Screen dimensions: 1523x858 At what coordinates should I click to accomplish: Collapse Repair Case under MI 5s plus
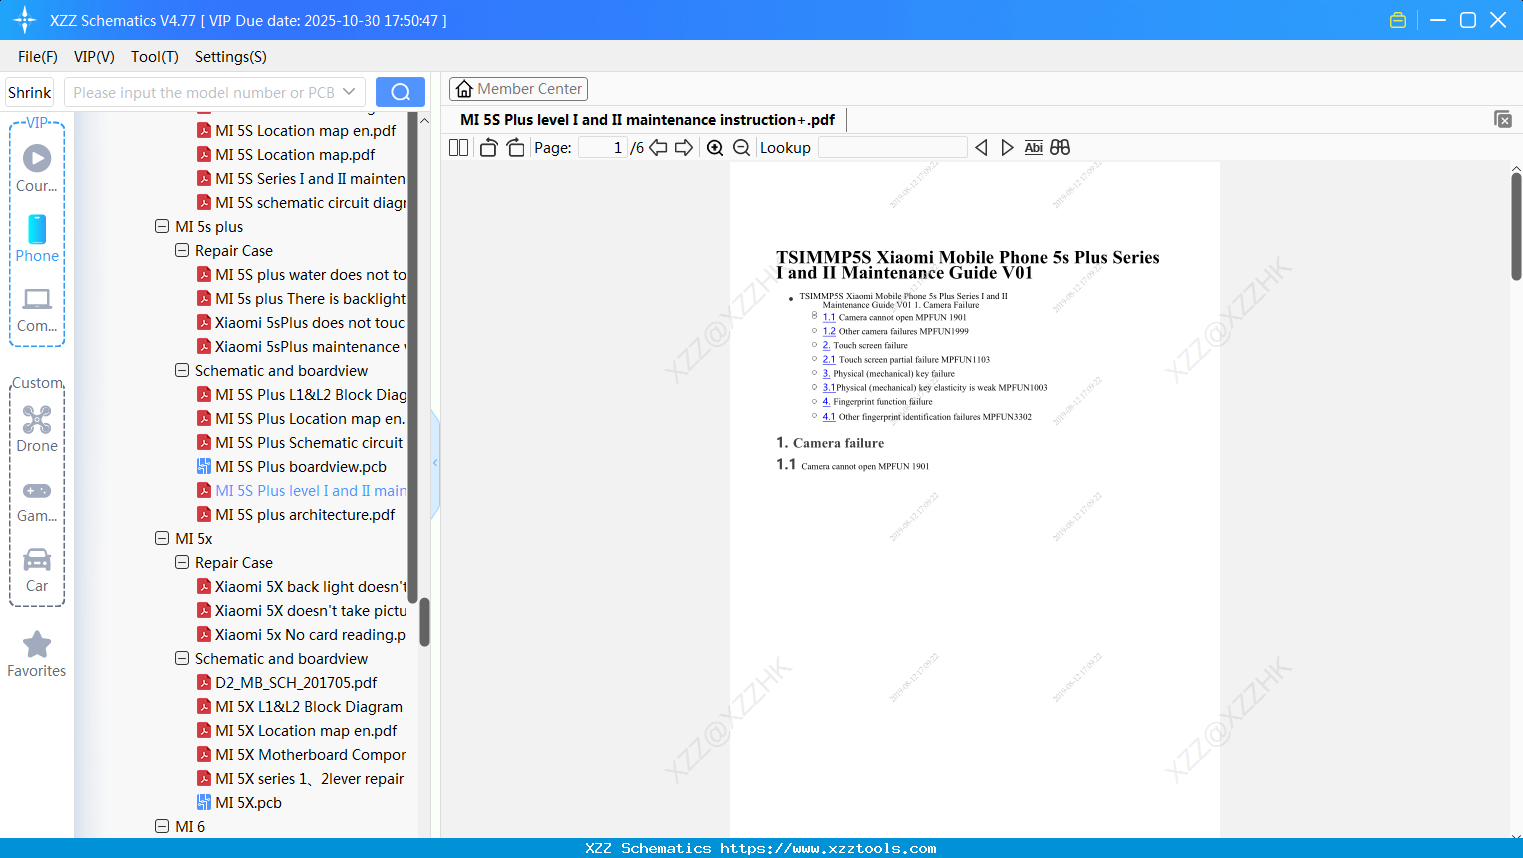[x=182, y=250]
